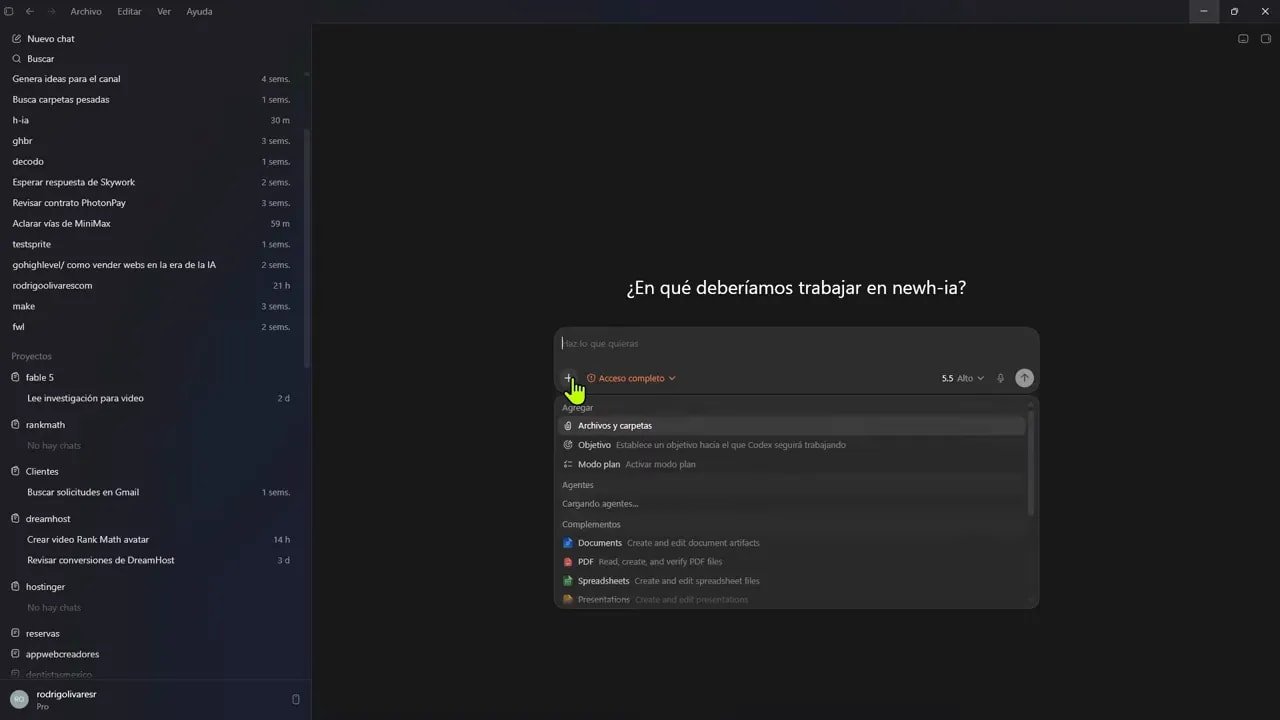Open chat Aclarar vías de MiniMax
The width and height of the screenshot is (1280, 720).
click(152, 224)
